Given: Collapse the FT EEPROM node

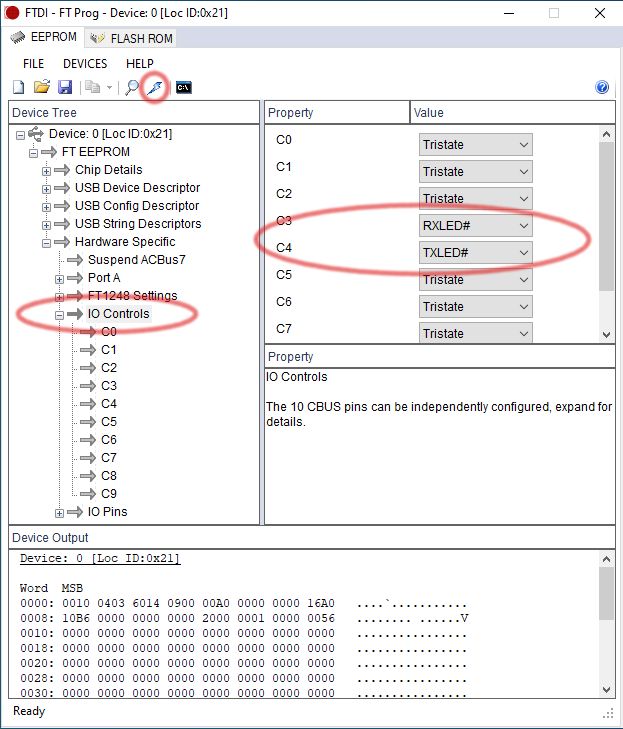Looking at the screenshot, I should pos(33,153).
